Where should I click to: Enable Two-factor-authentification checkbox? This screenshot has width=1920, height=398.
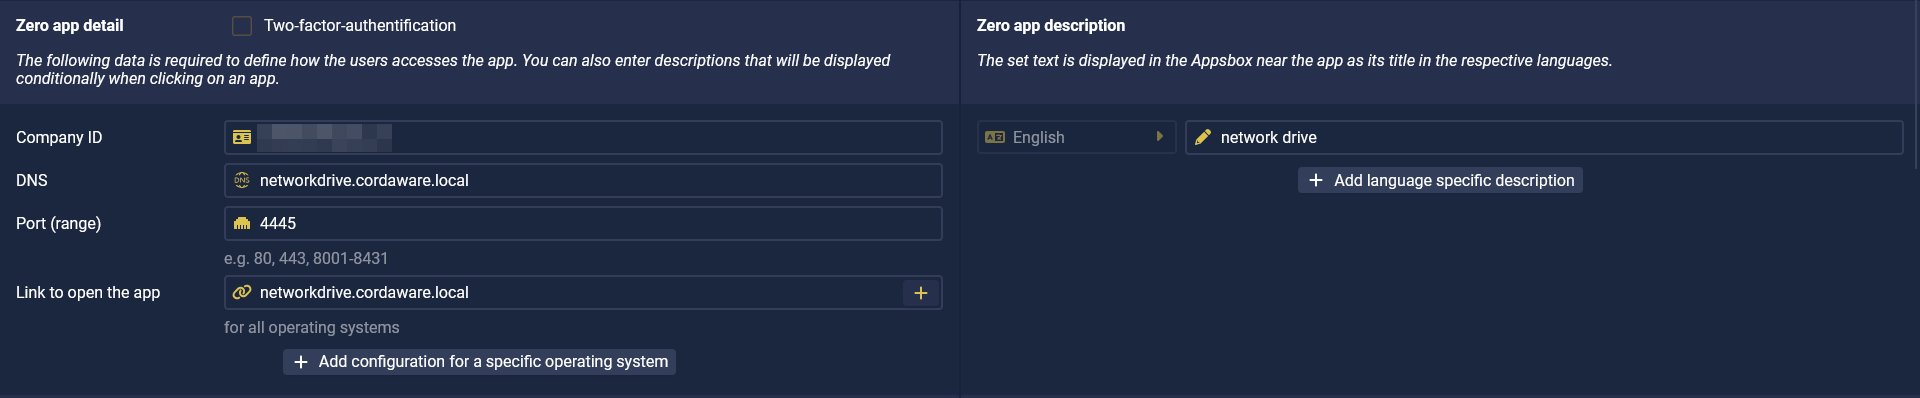click(242, 26)
